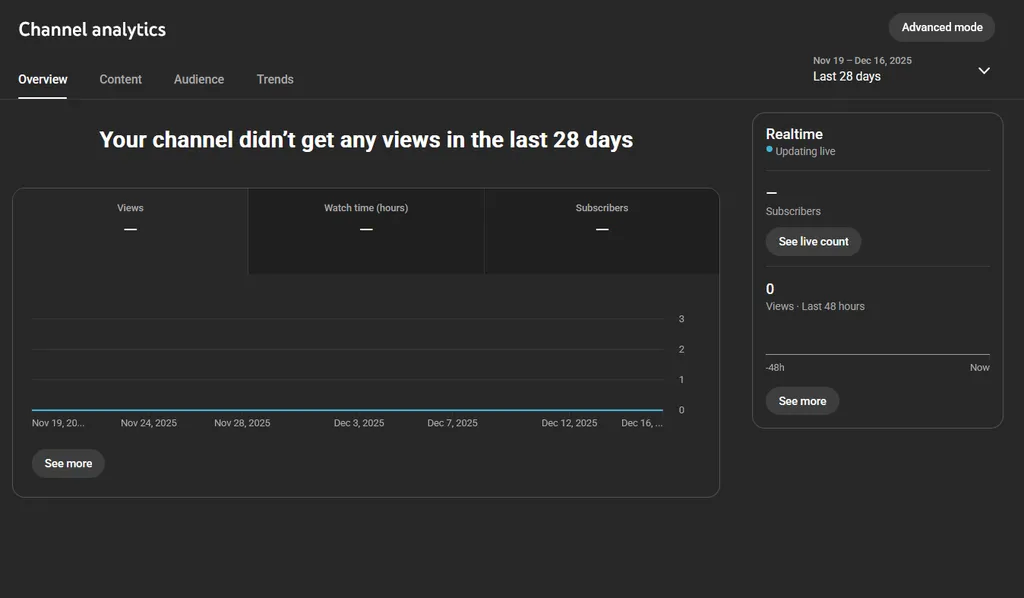The image size is (1024, 598).
Task: Open See live count for subscribers
Action: pos(813,242)
